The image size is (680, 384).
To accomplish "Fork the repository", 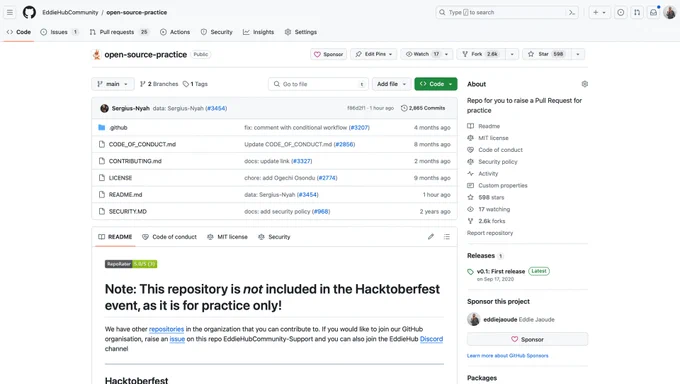I will tap(481, 54).
